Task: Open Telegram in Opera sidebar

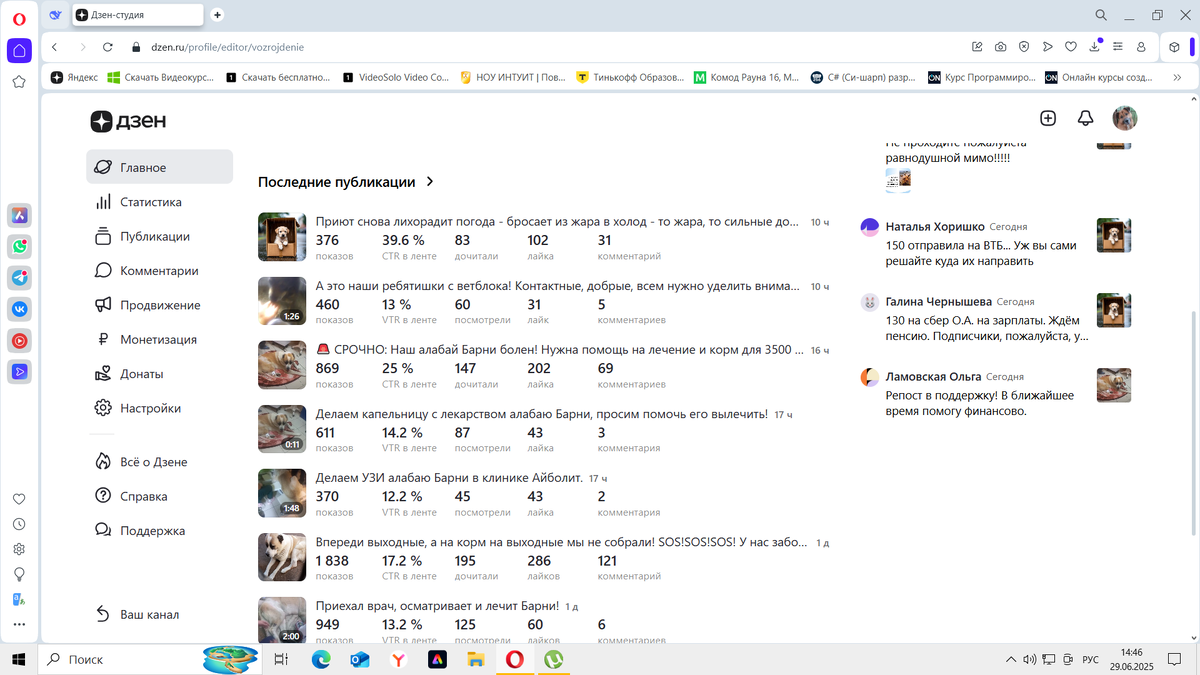Action: pyautogui.click(x=19, y=277)
